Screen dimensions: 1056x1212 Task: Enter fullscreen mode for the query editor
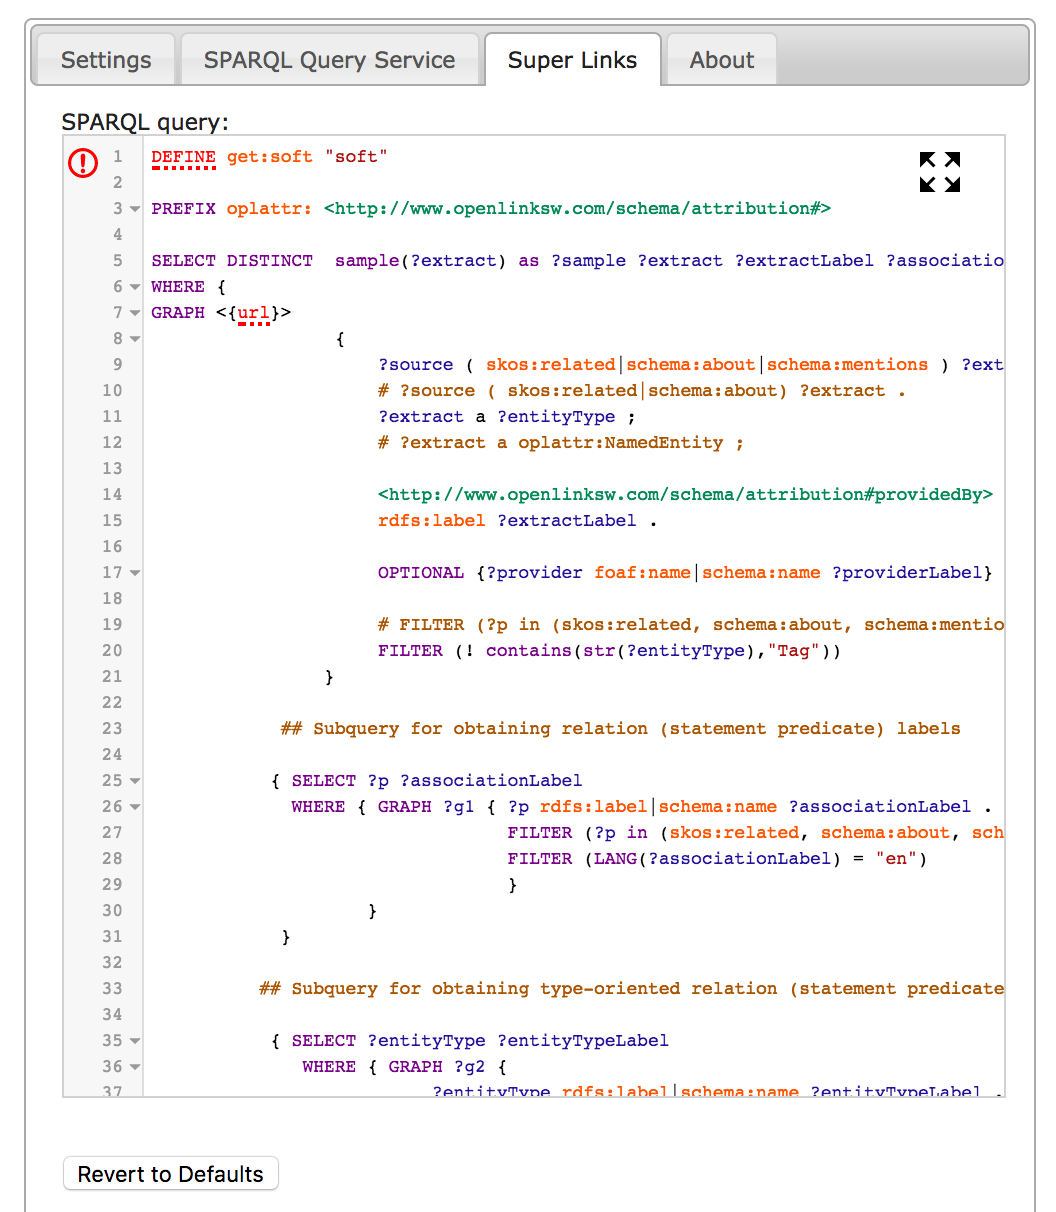click(938, 172)
